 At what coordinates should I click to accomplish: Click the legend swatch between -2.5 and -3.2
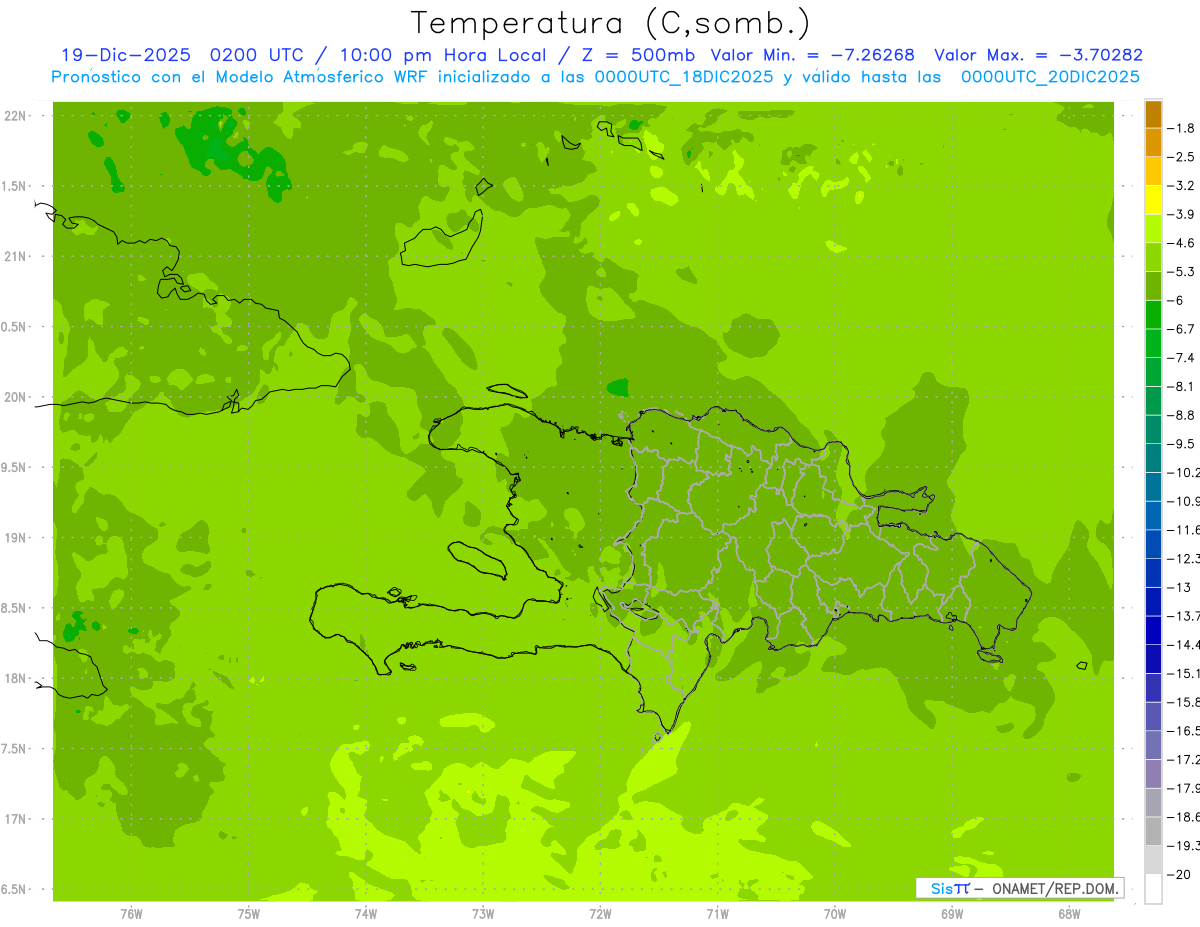point(1153,172)
